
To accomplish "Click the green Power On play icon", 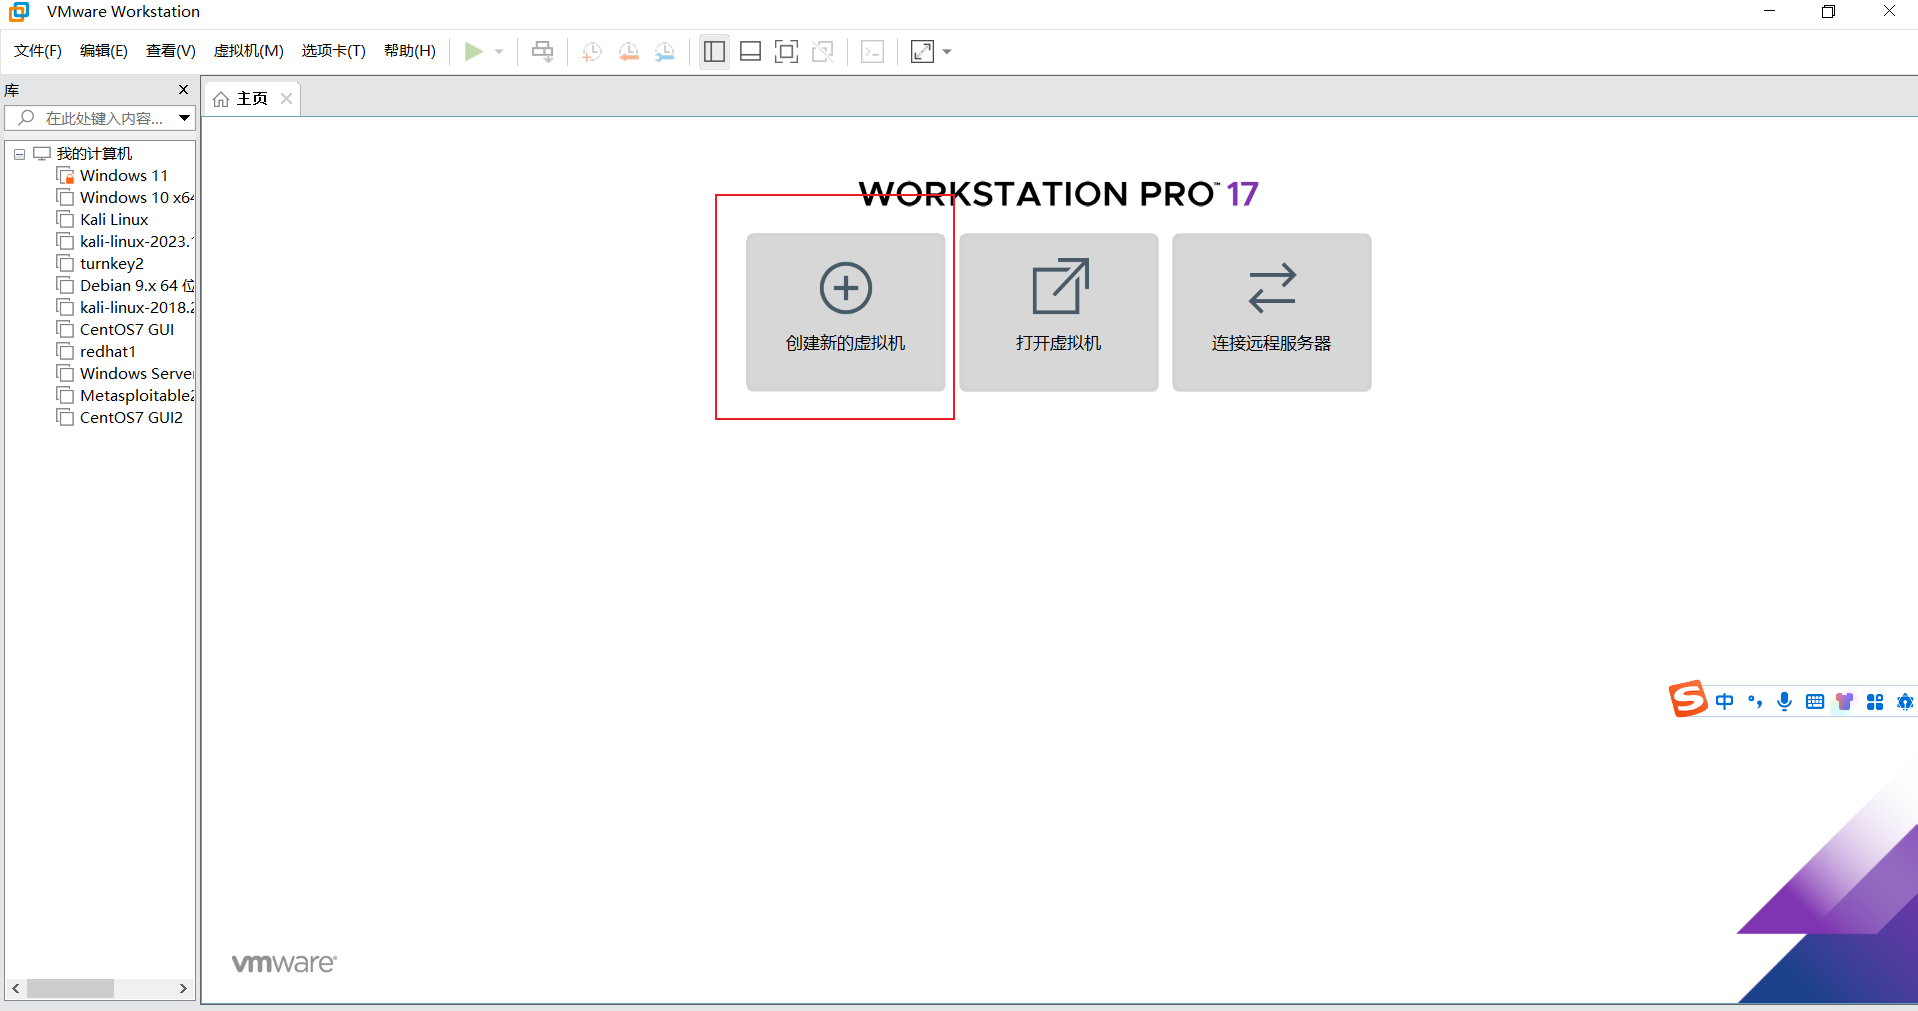I will click(x=474, y=51).
